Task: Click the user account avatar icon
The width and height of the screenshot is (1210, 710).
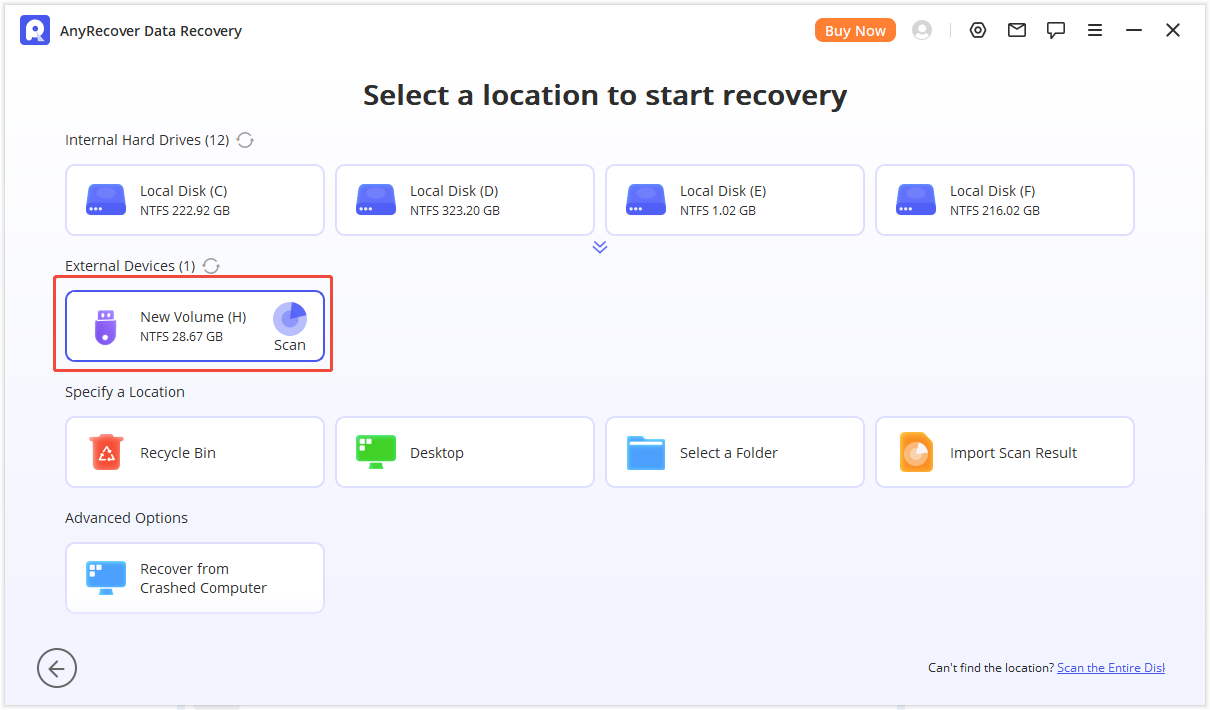Action: 921,30
